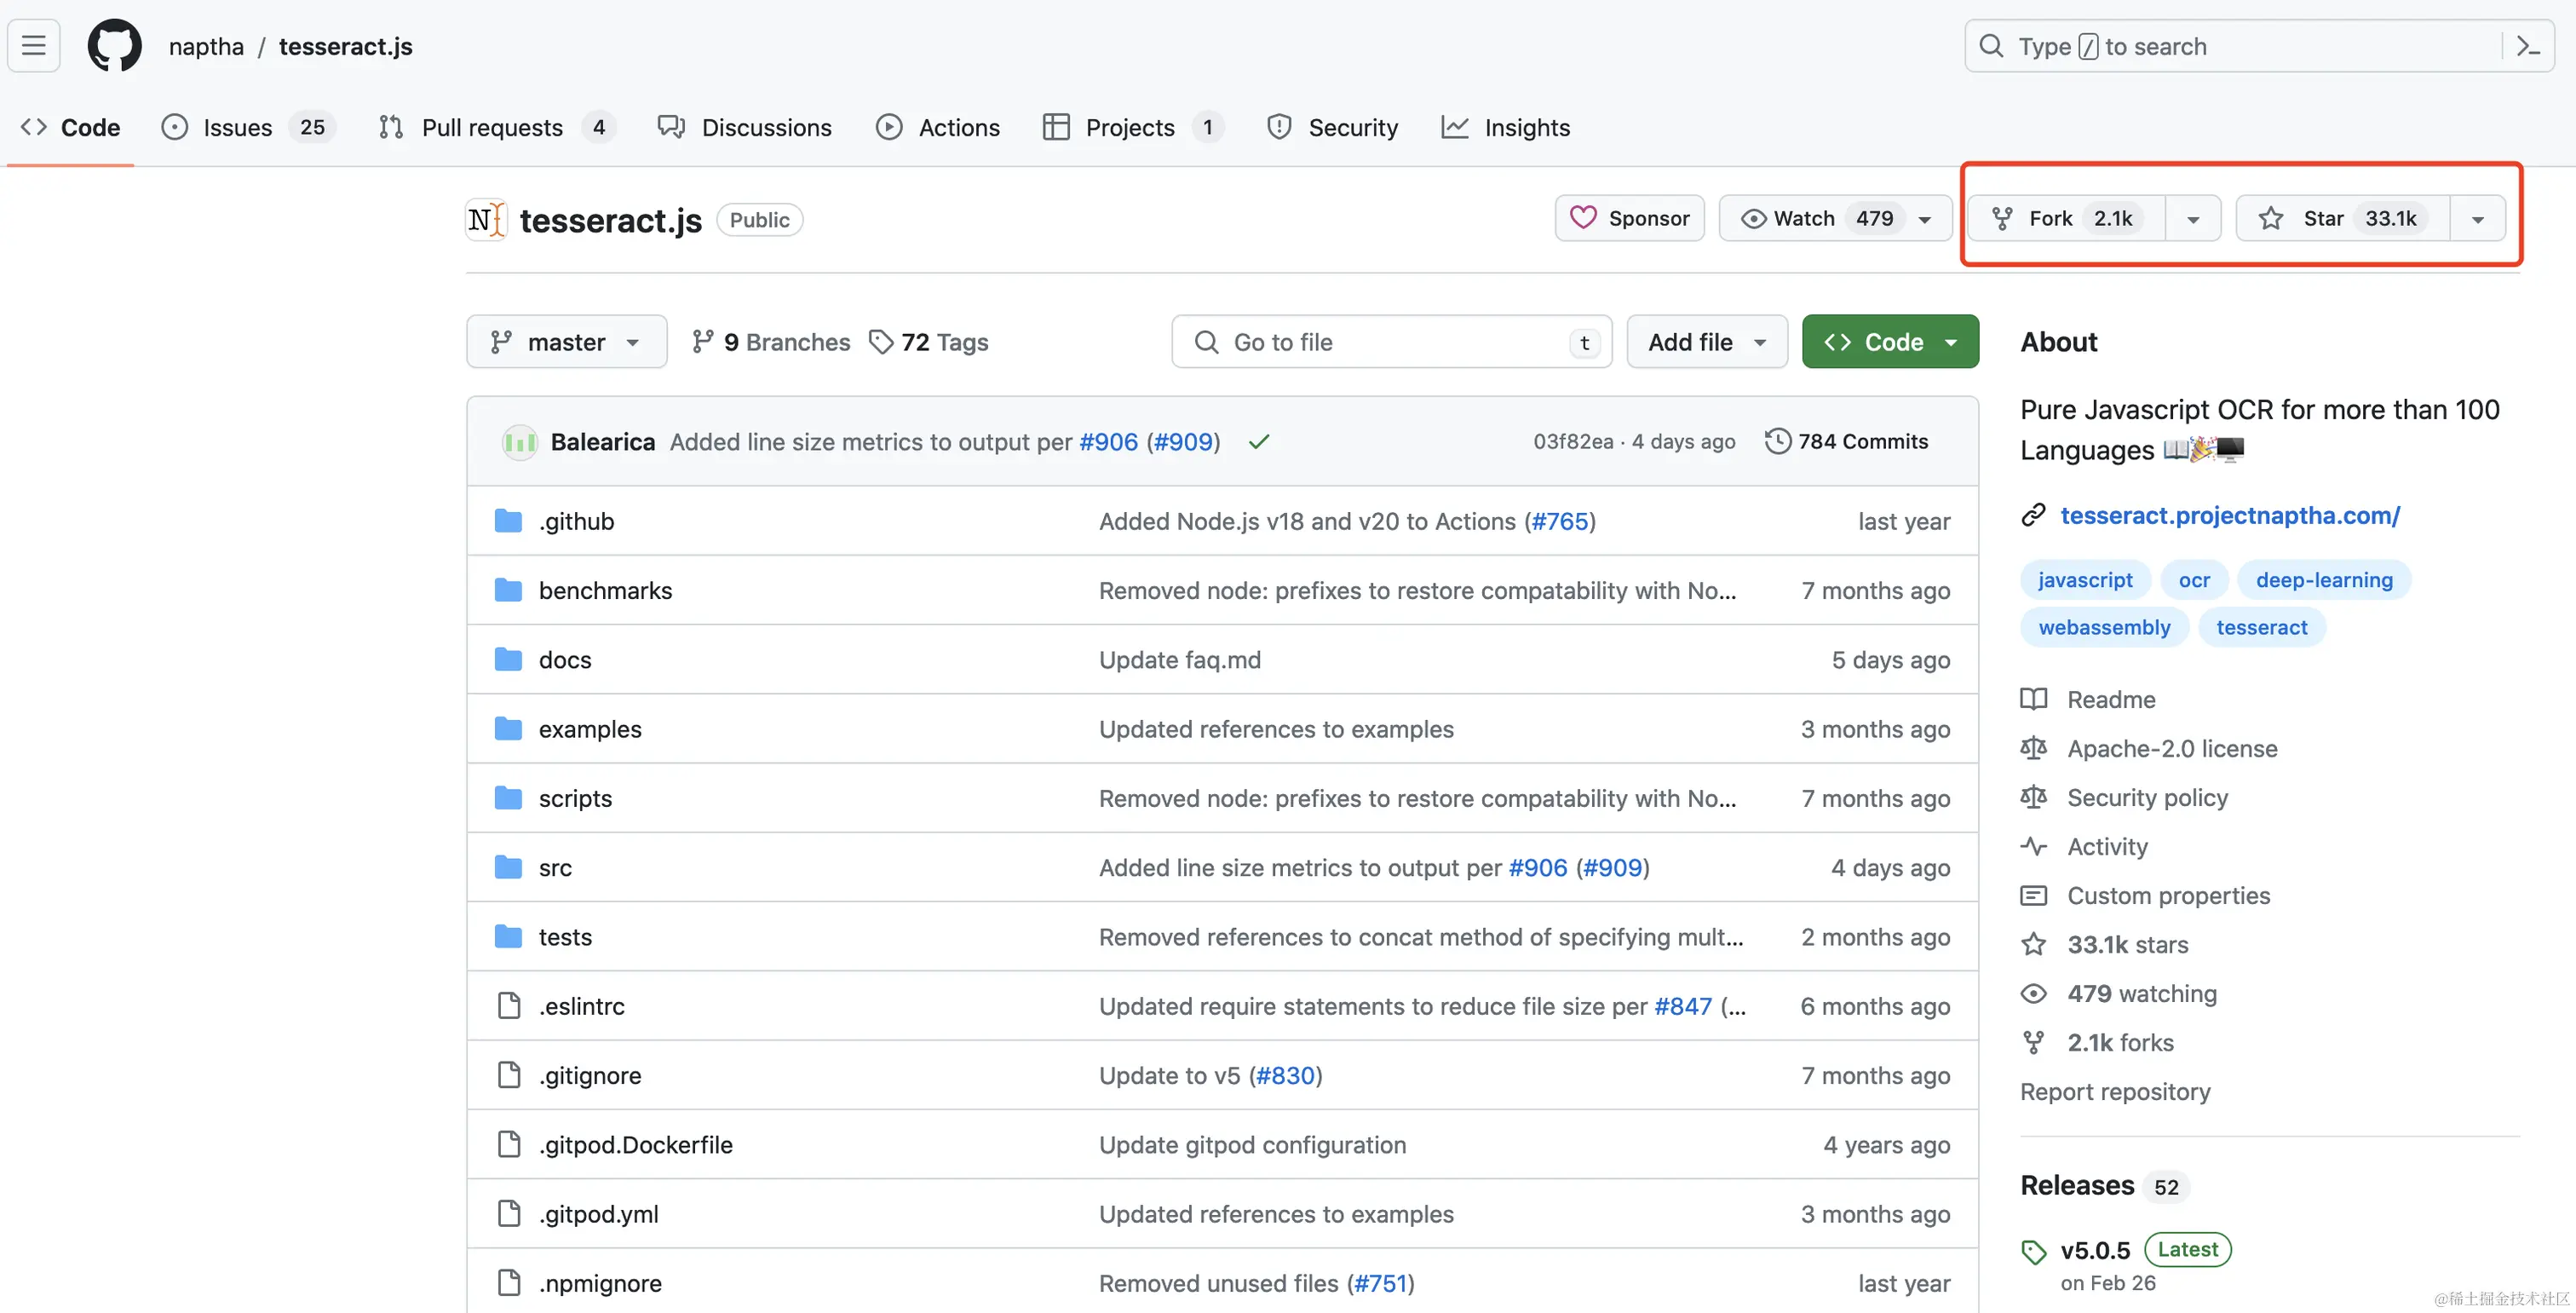
Task: Open the tesseract.projectnaptha.com link
Action: pyautogui.click(x=2229, y=515)
